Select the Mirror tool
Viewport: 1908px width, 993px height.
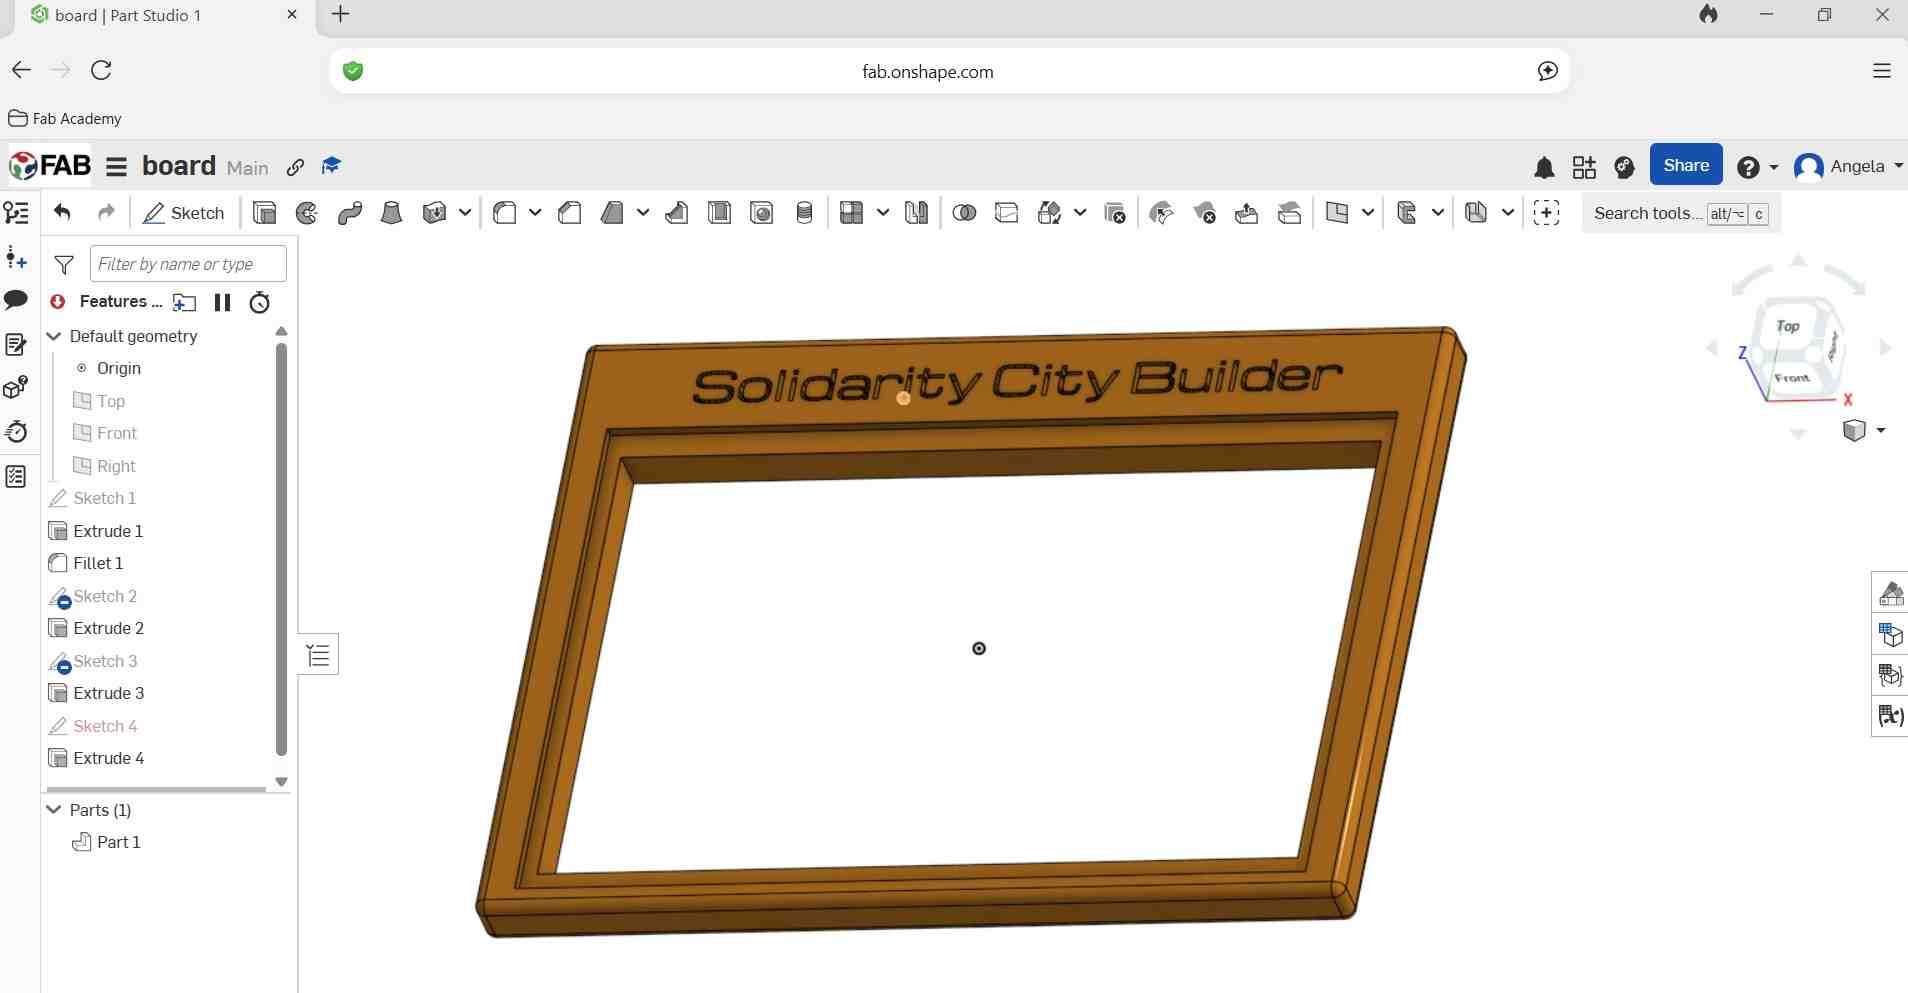click(x=916, y=213)
